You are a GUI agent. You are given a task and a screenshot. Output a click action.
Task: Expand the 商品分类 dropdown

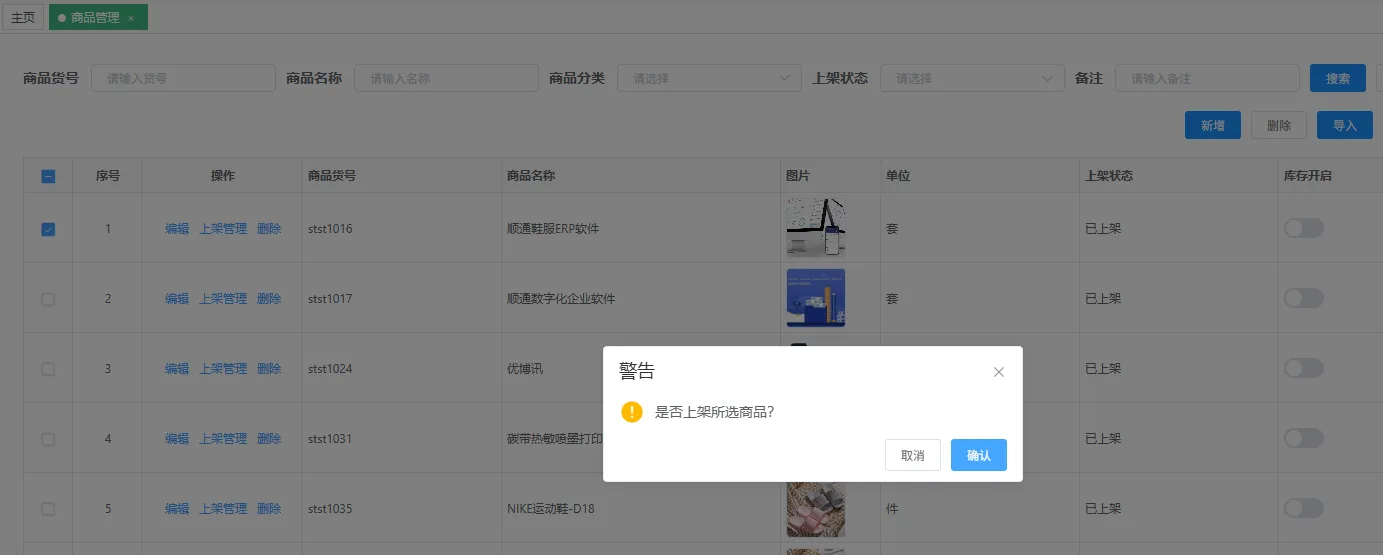(708, 78)
